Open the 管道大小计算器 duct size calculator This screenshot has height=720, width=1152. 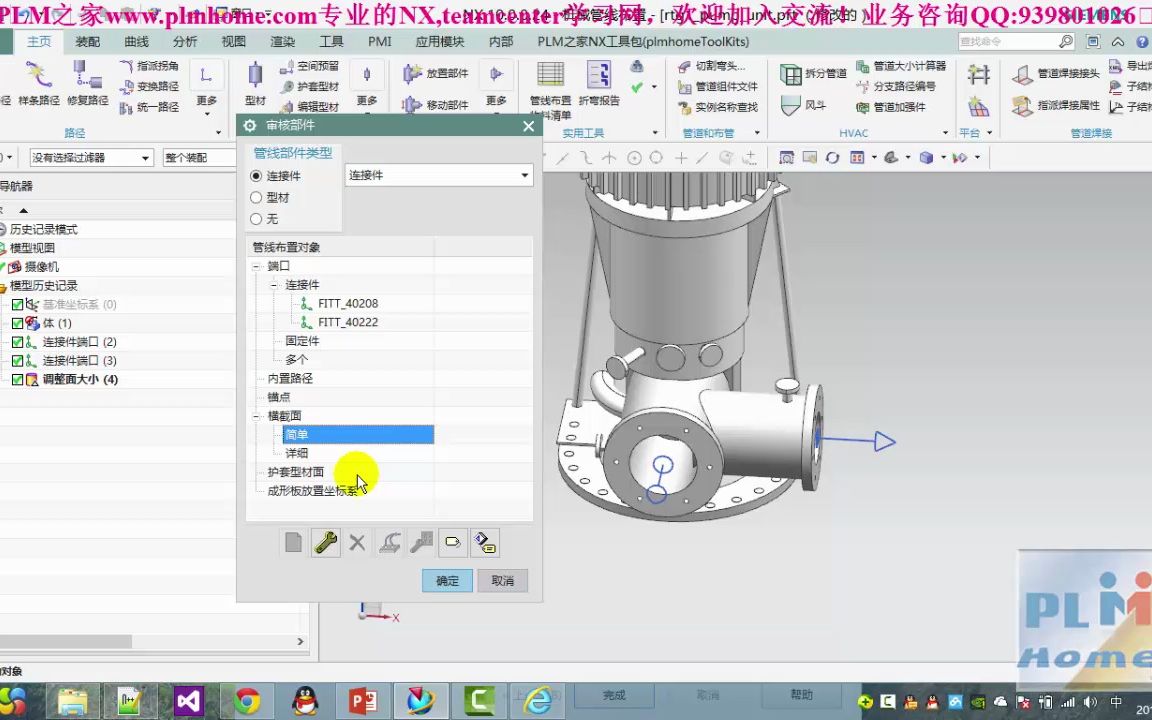click(x=901, y=66)
